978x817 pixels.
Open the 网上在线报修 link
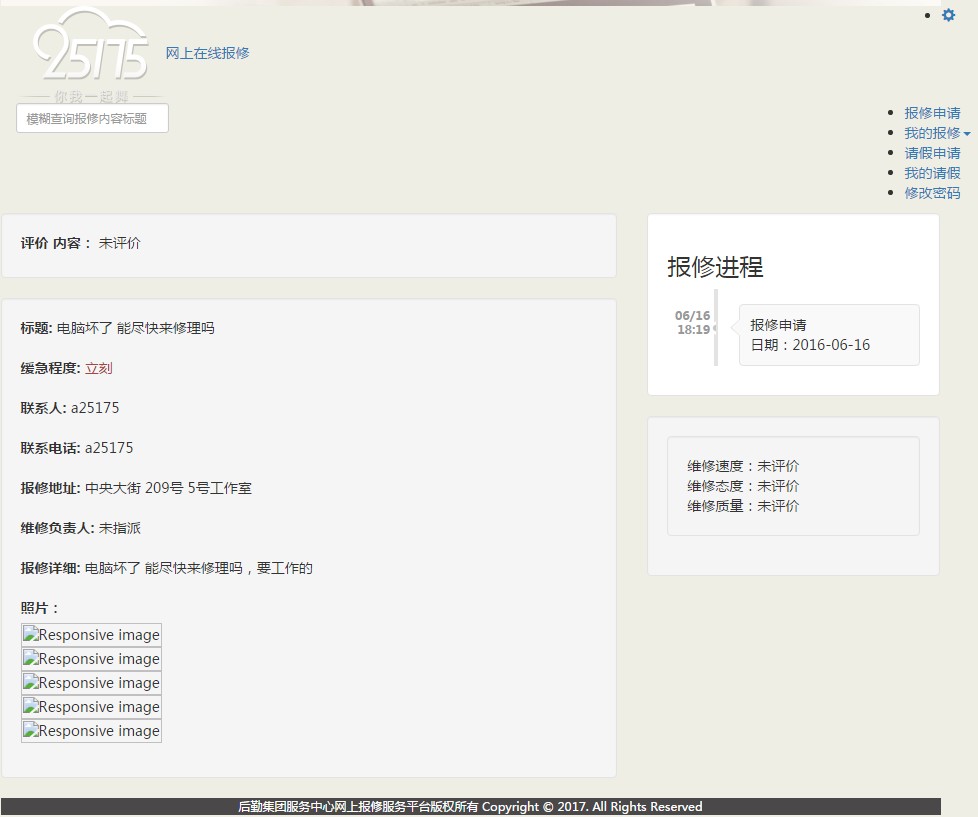coord(207,53)
